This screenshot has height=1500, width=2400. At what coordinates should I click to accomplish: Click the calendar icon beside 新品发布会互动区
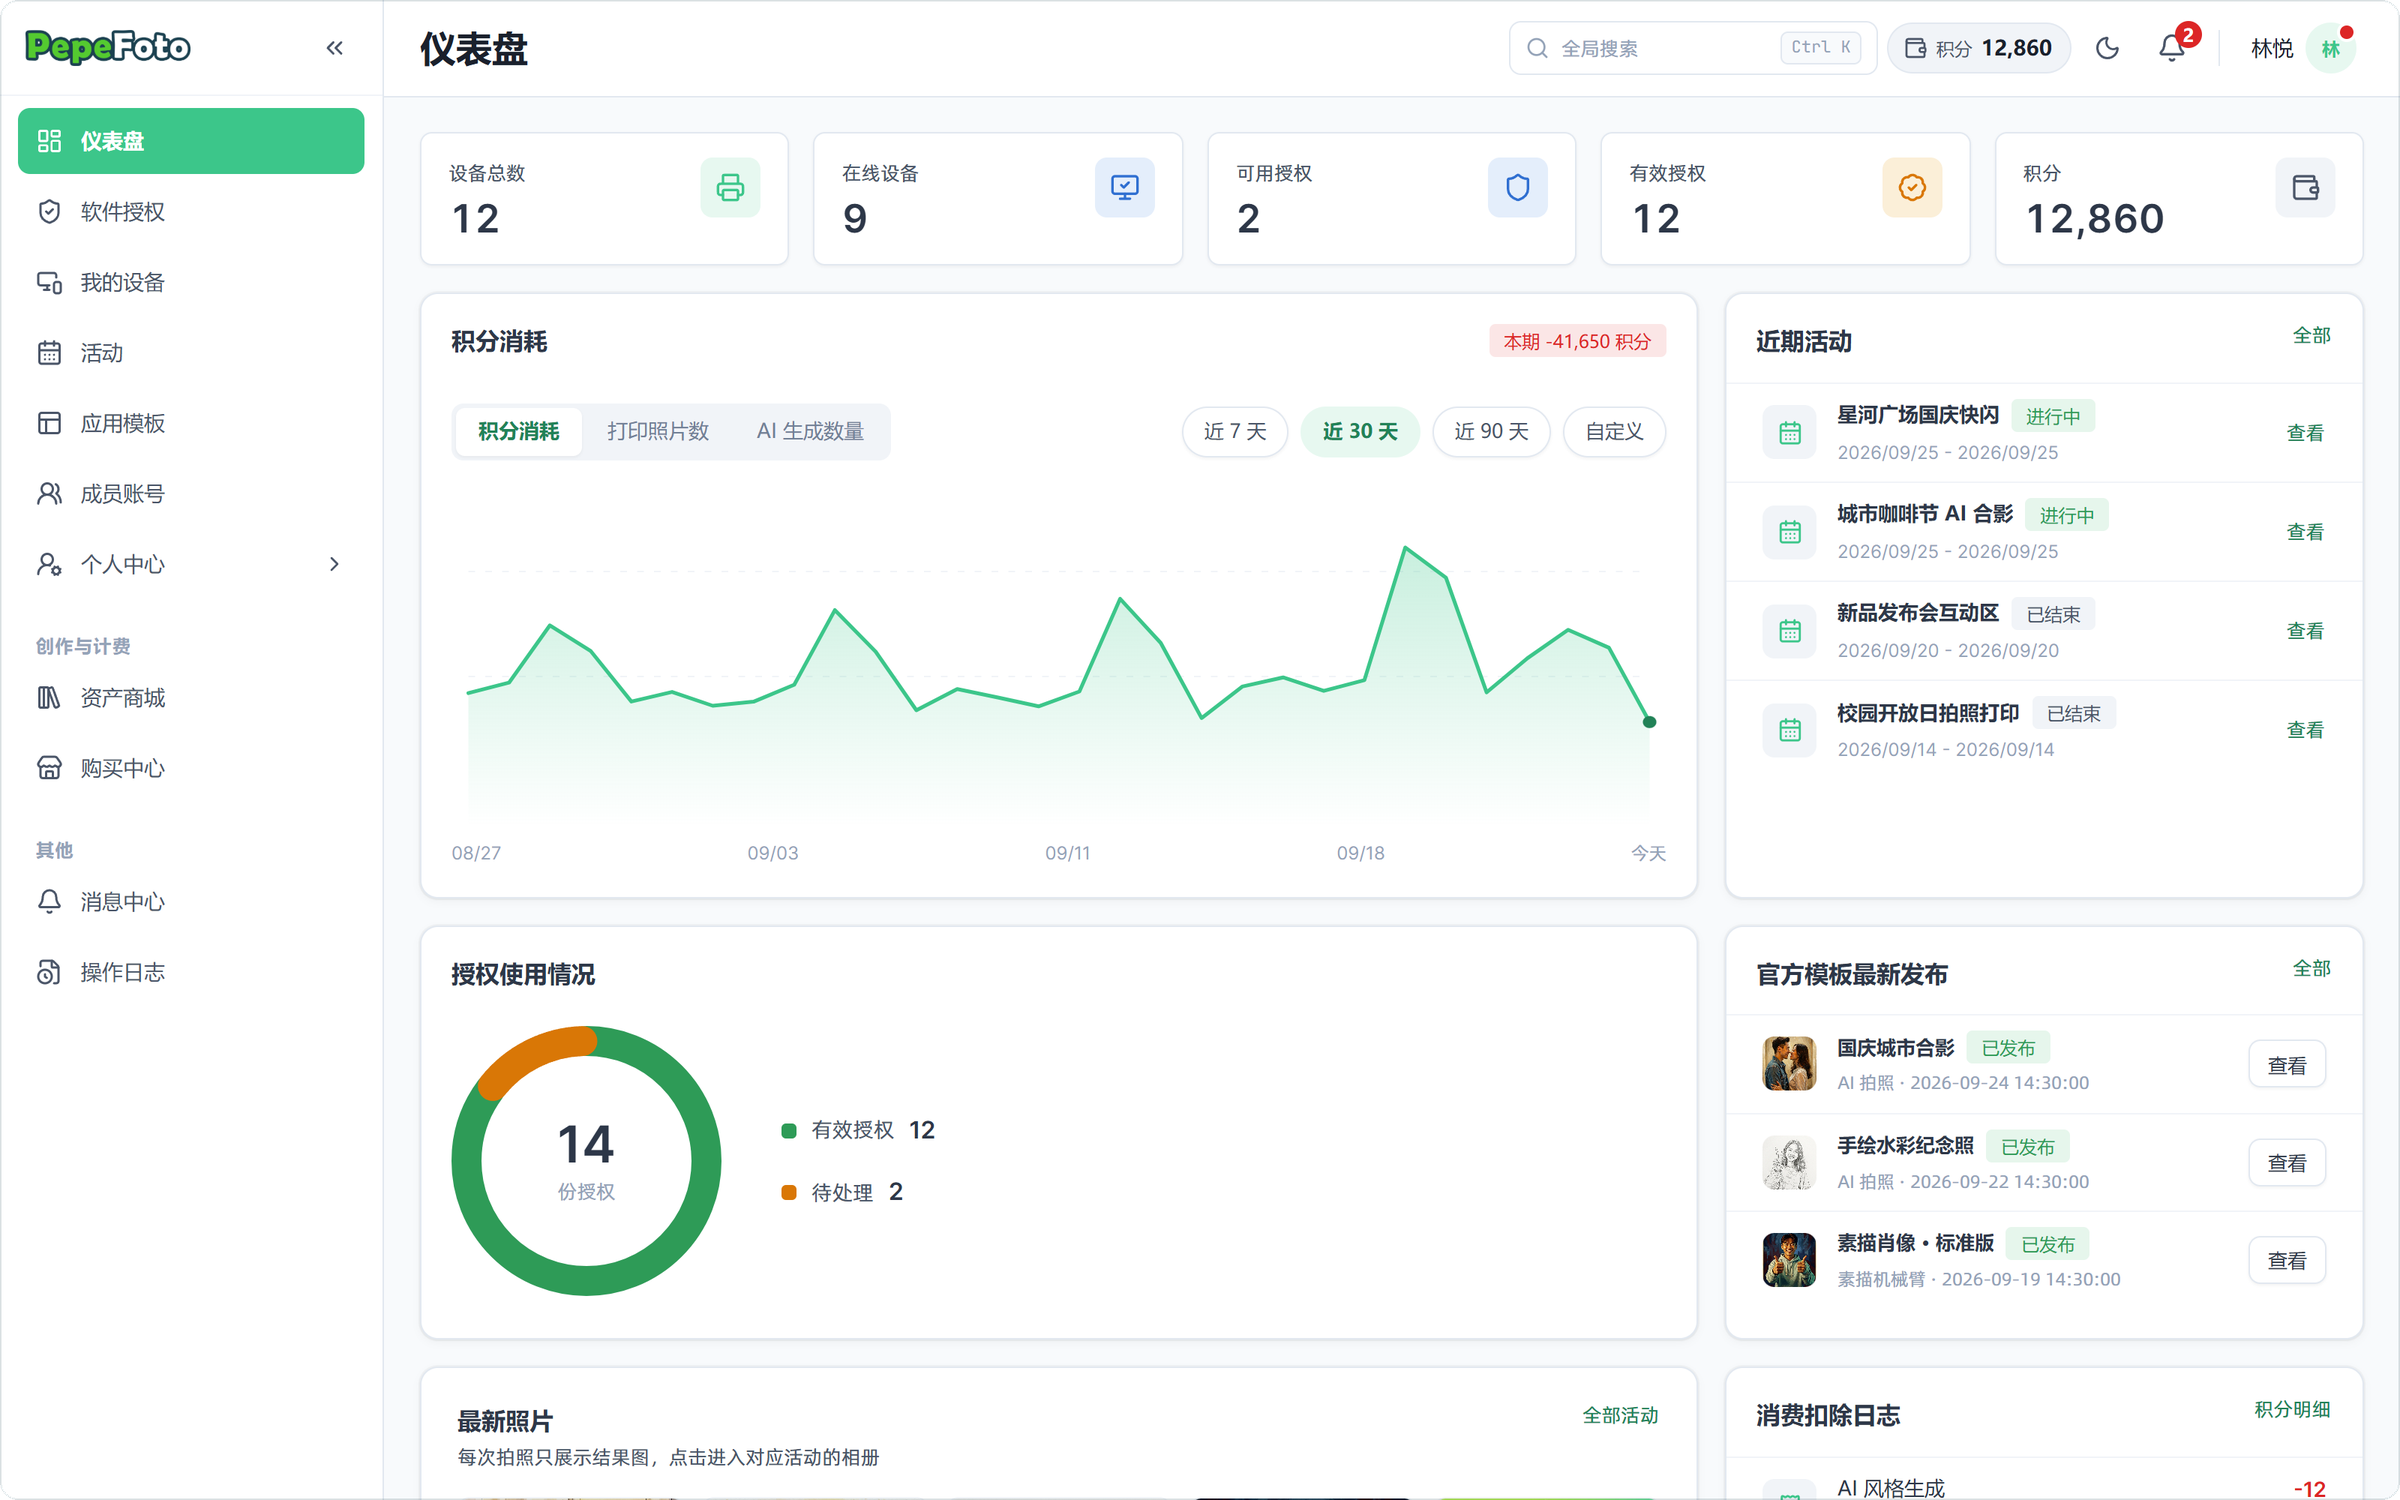[x=1789, y=630]
